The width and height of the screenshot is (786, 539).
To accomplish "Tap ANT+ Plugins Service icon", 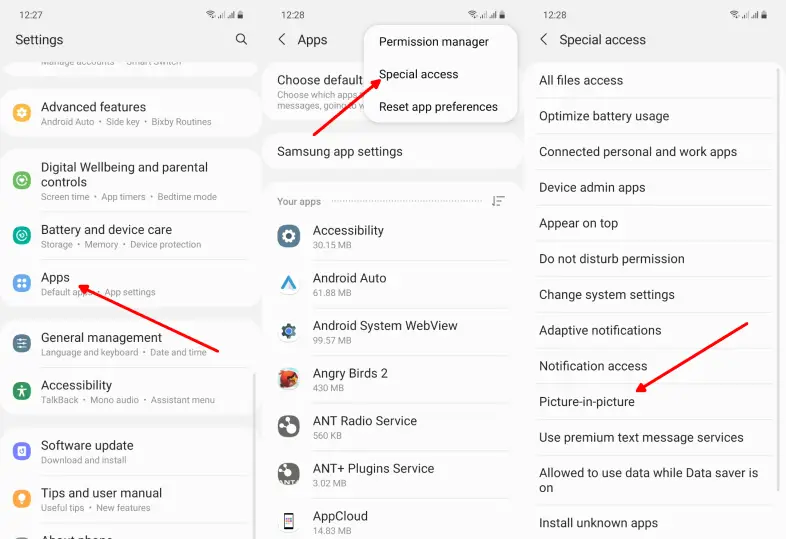I will coord(289,474).
